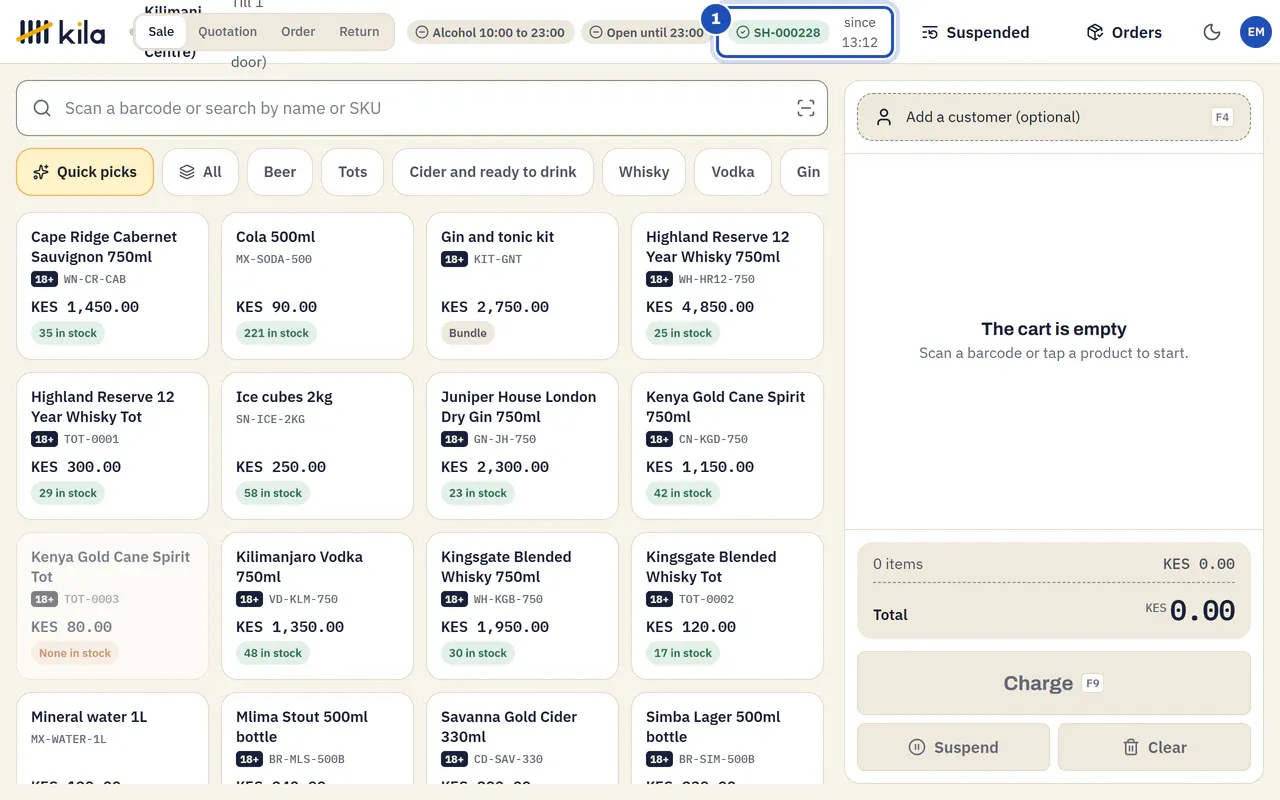Viewport: 1280px width, 800px height.
Task: Open the Suspended sales list
Action: point(975,32)
